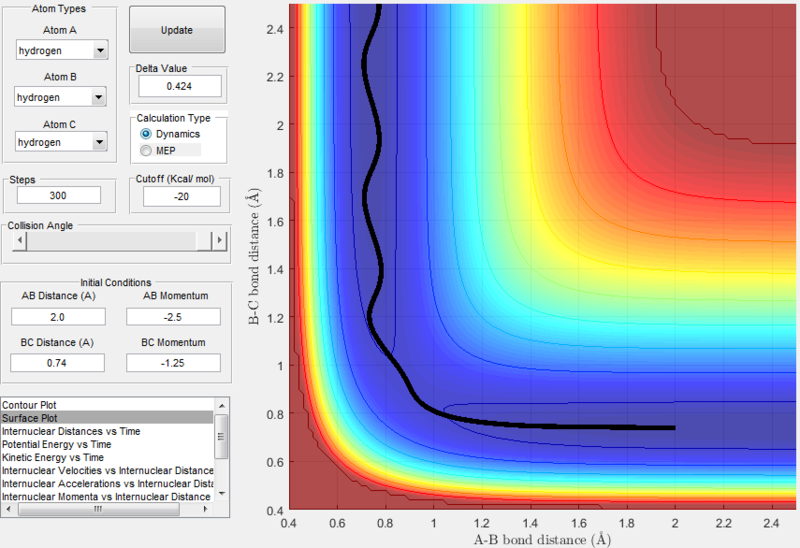Click the Collision Angle left arrow
800x548 pixels.
click(20, 240)
